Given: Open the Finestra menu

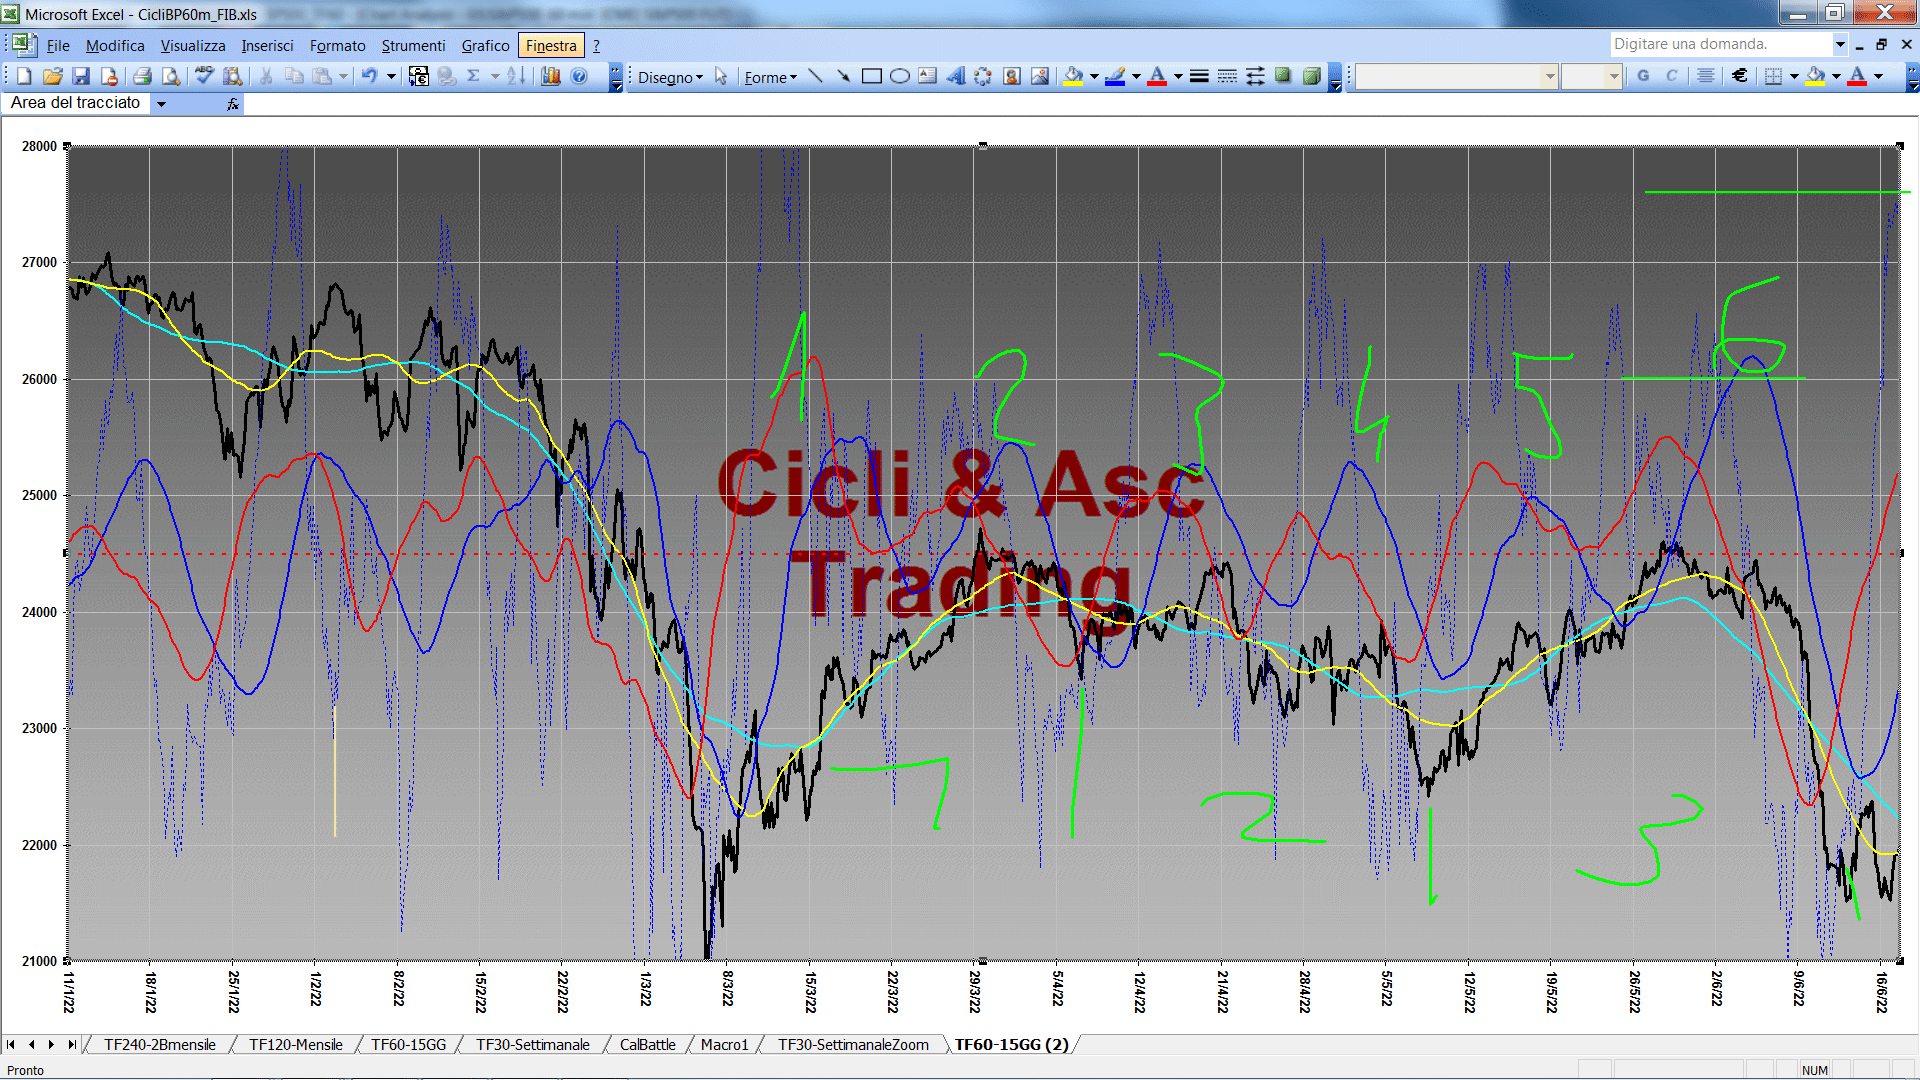Looking at the screenshot, I should point(551,46).
